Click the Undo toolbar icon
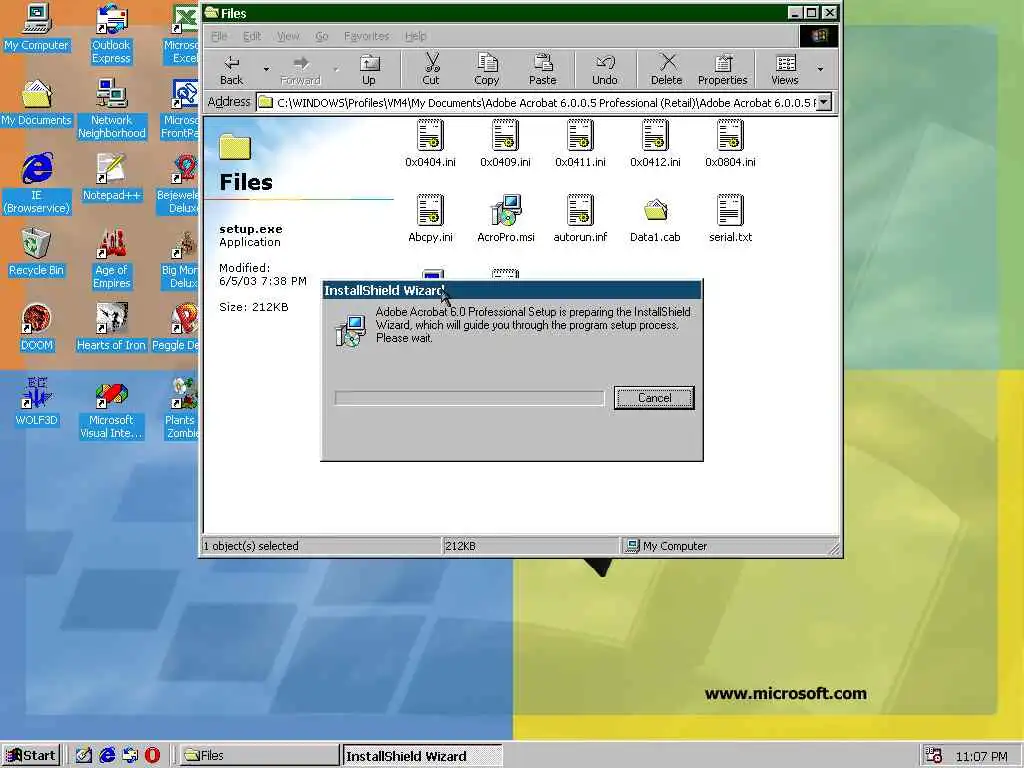This screenshot has width=1024, height=768. pos(605,69)
